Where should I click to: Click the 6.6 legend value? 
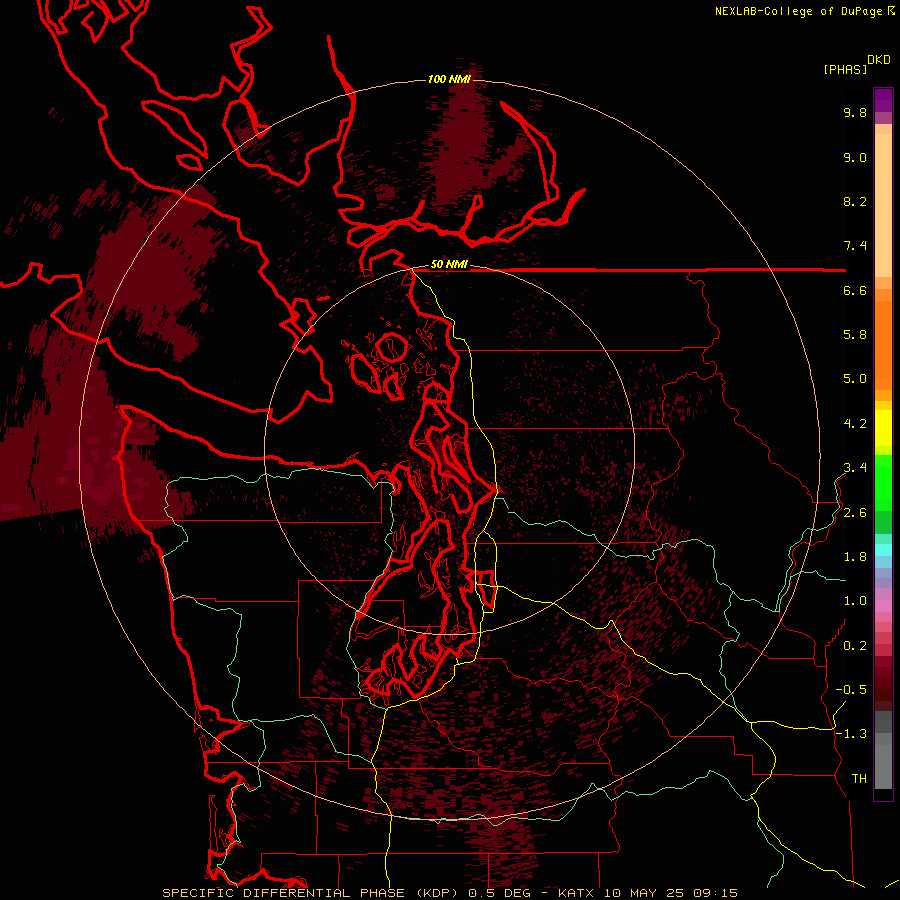(855, 290)
